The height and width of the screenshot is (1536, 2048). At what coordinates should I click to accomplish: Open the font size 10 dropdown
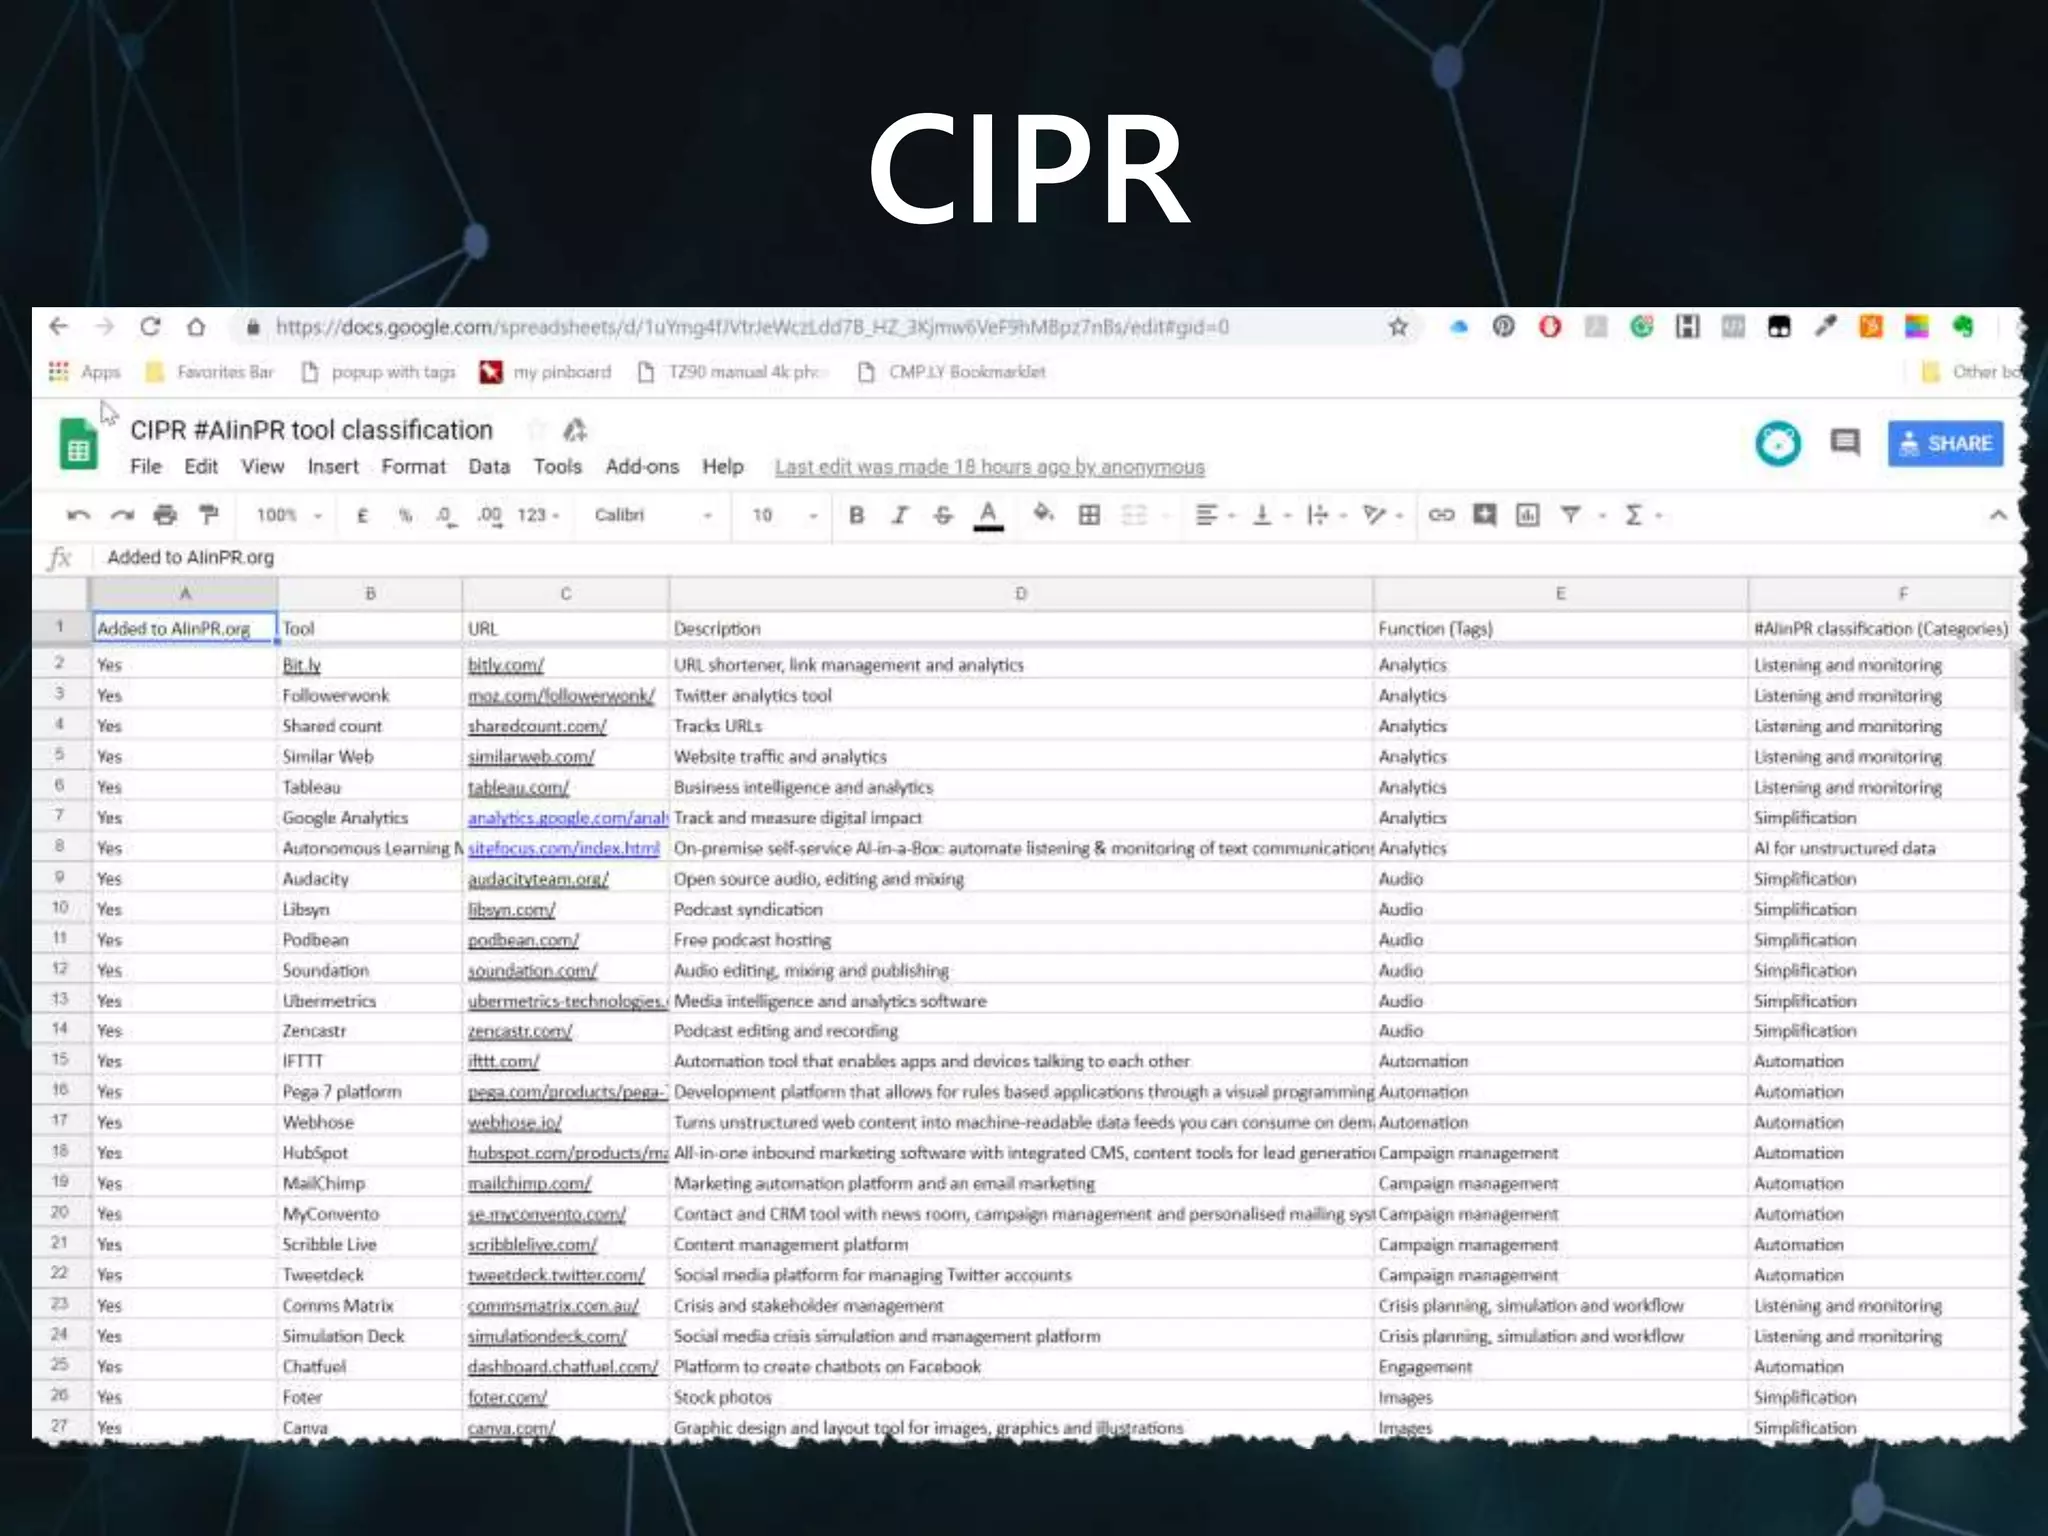(x=785, y=515)
